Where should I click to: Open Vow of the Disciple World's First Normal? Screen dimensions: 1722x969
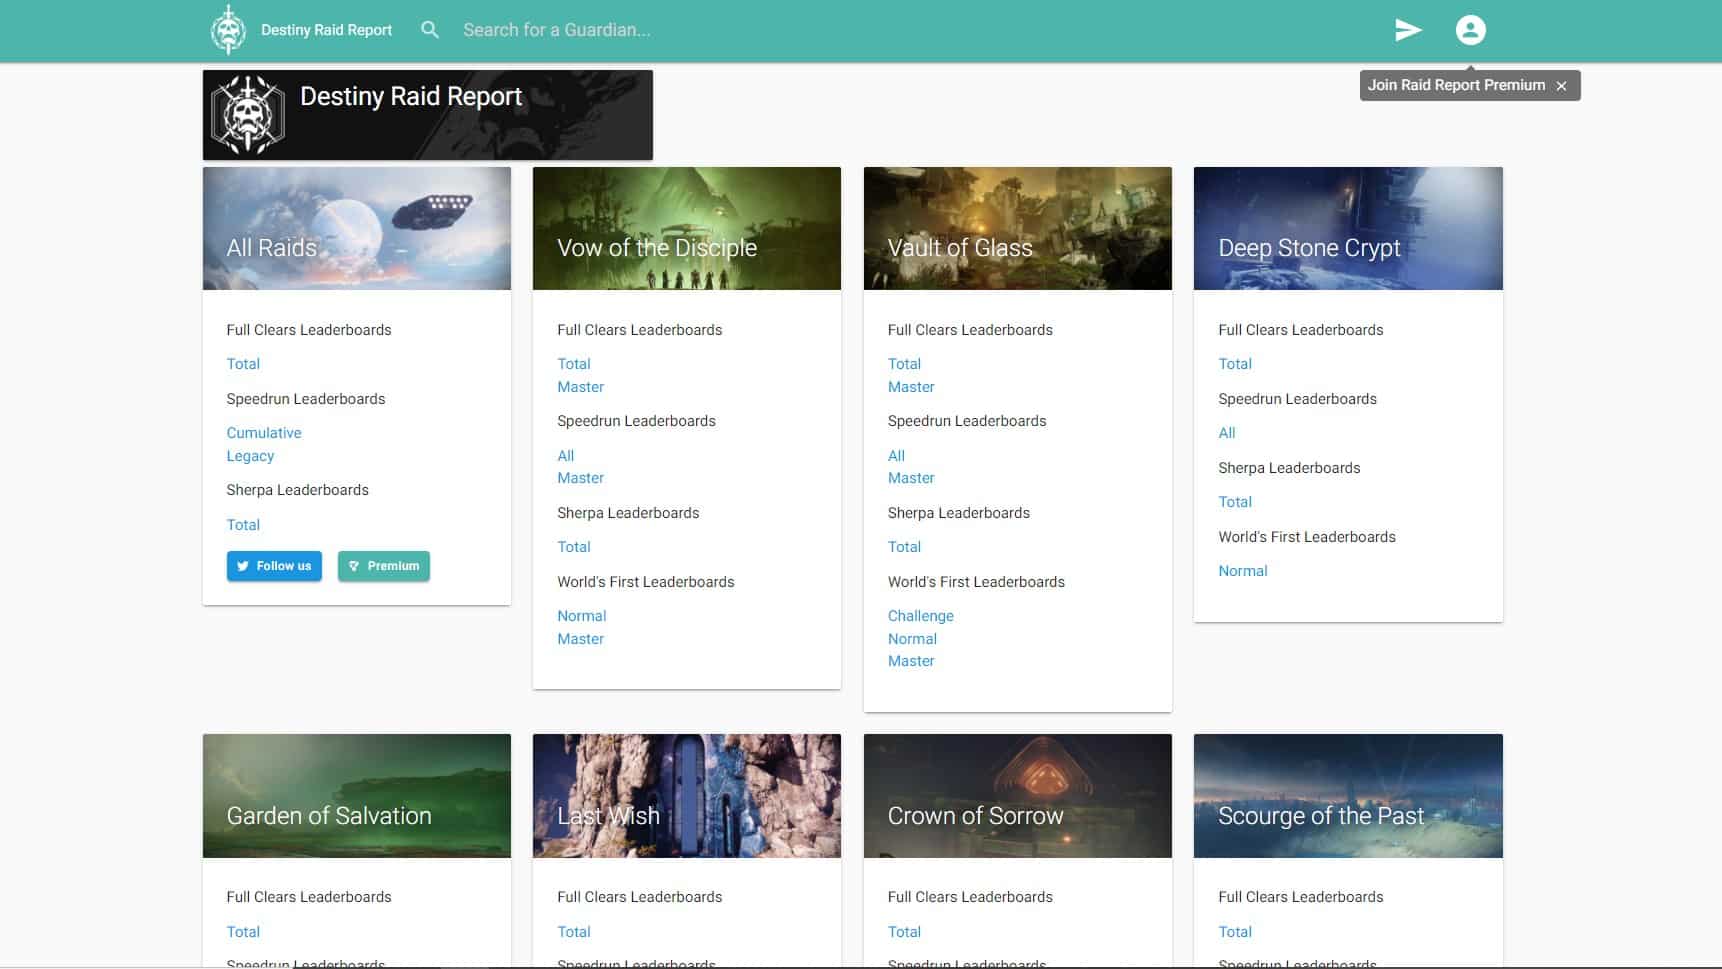tap(582, 616)
